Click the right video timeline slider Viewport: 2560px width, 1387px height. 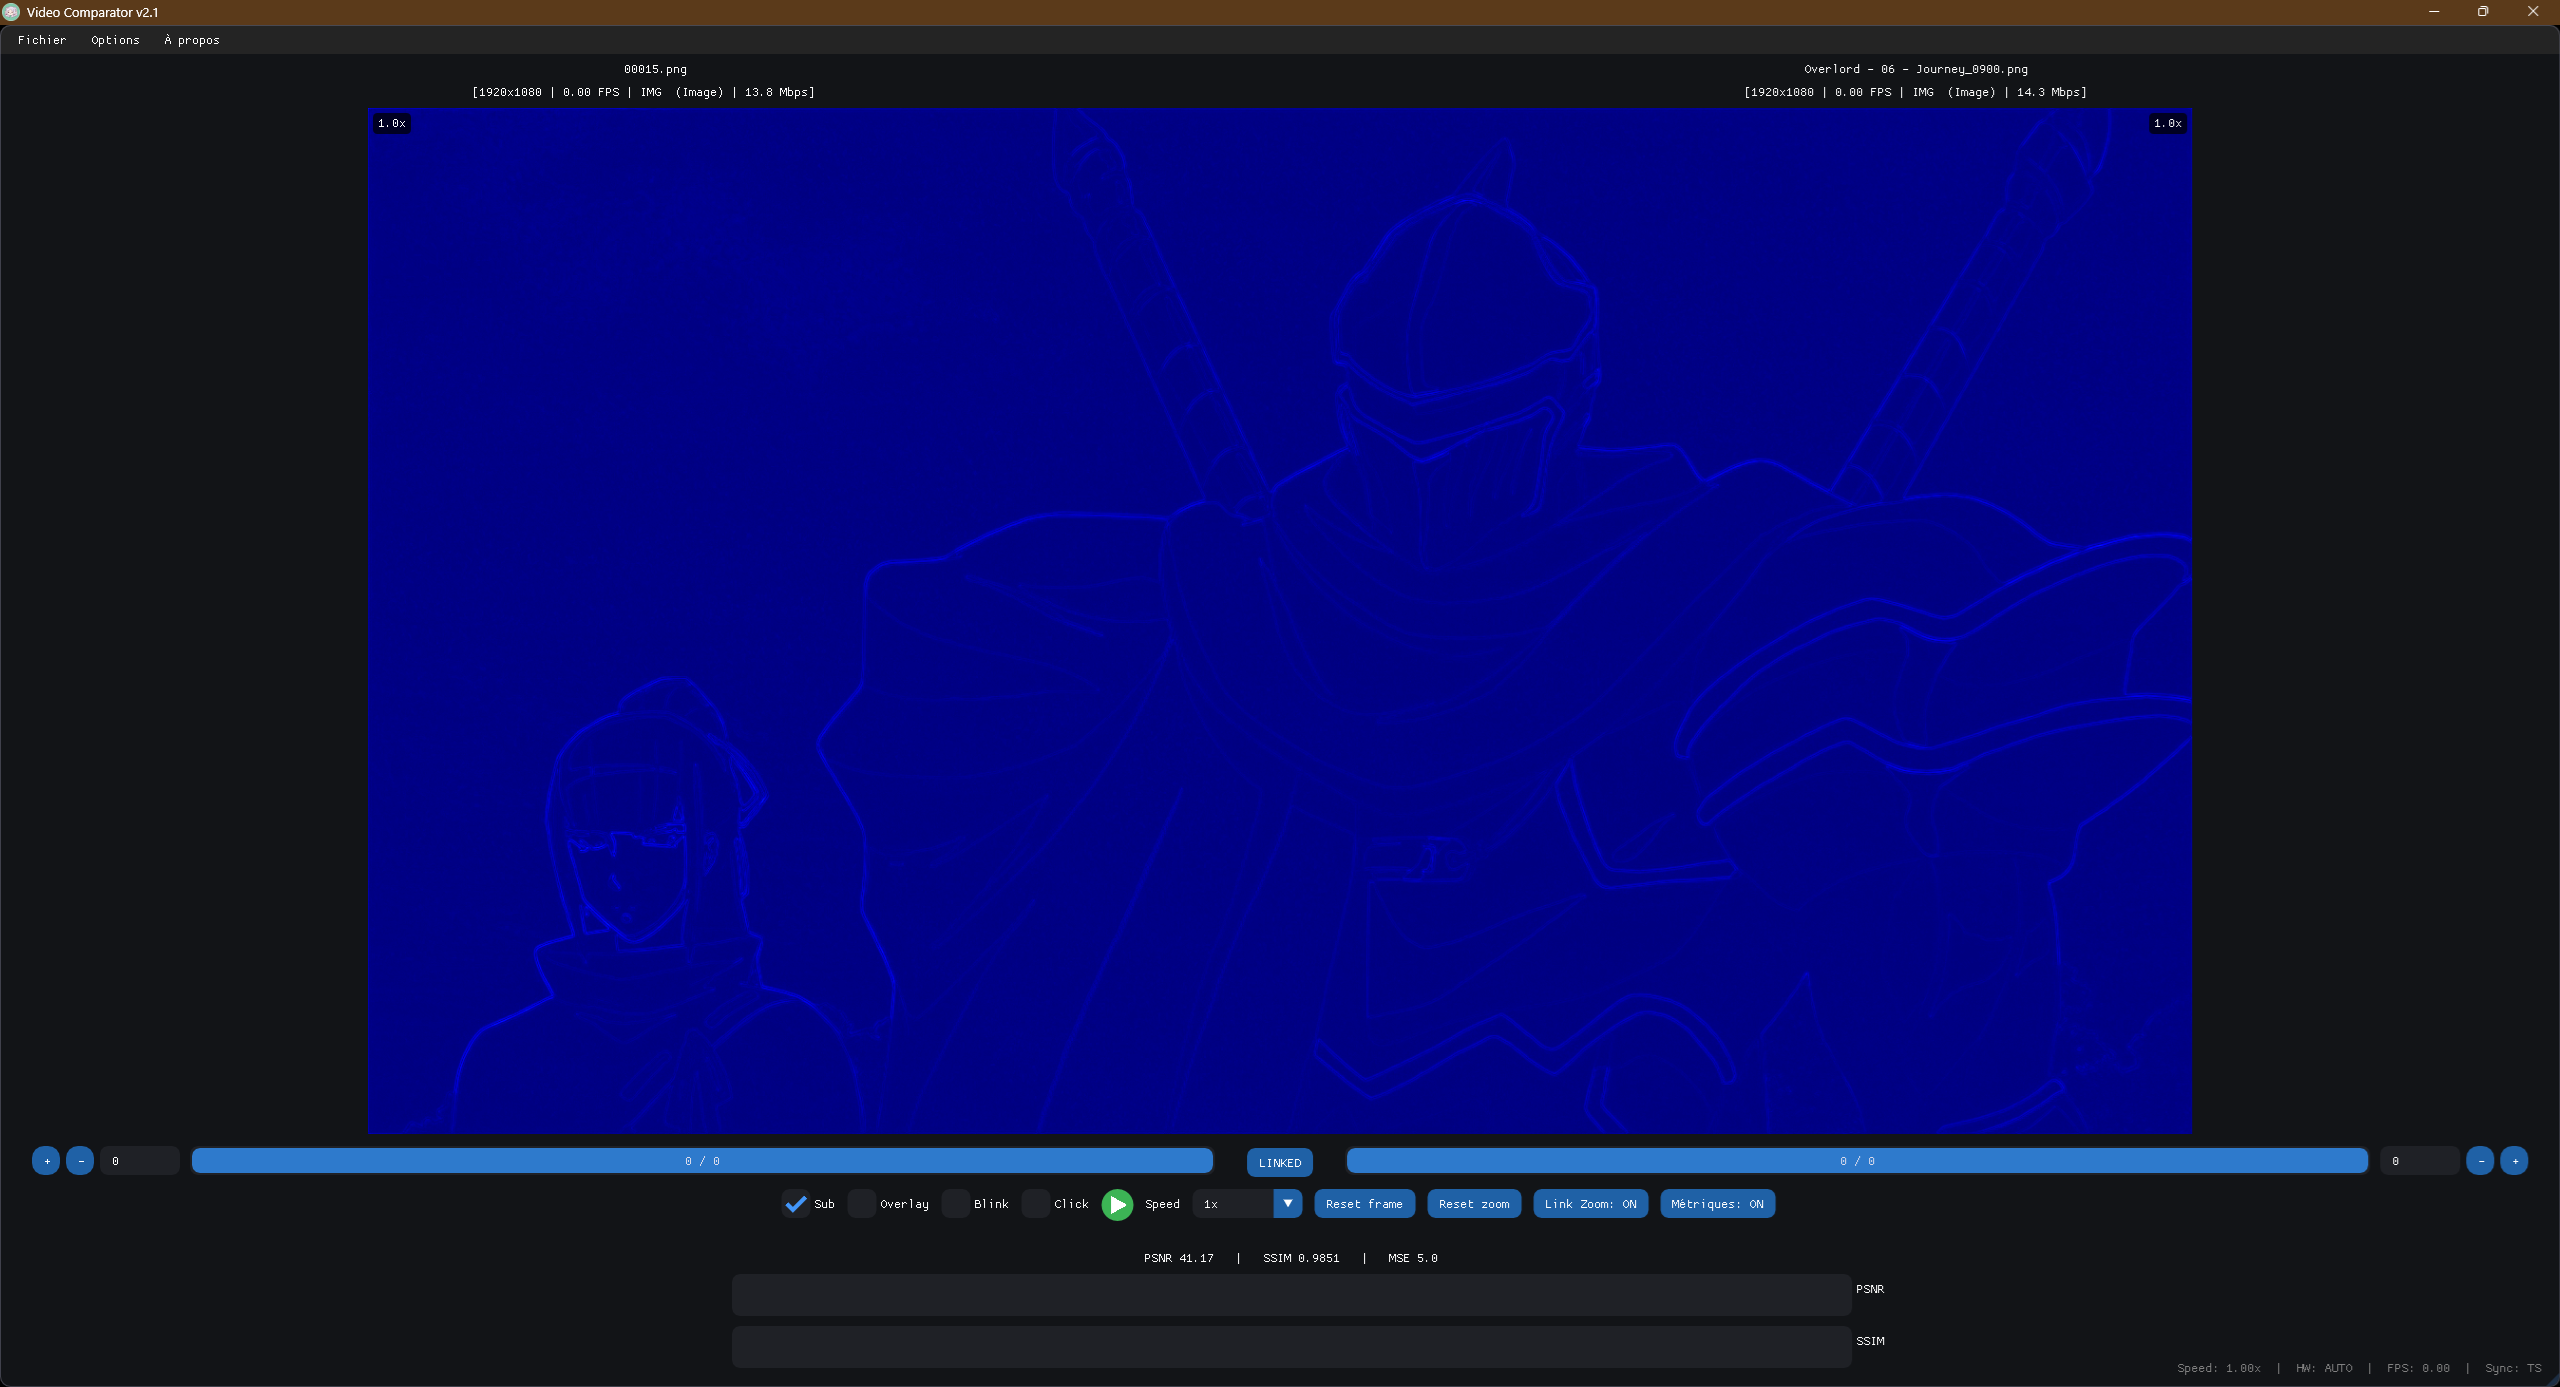tap(1857, 1161)
